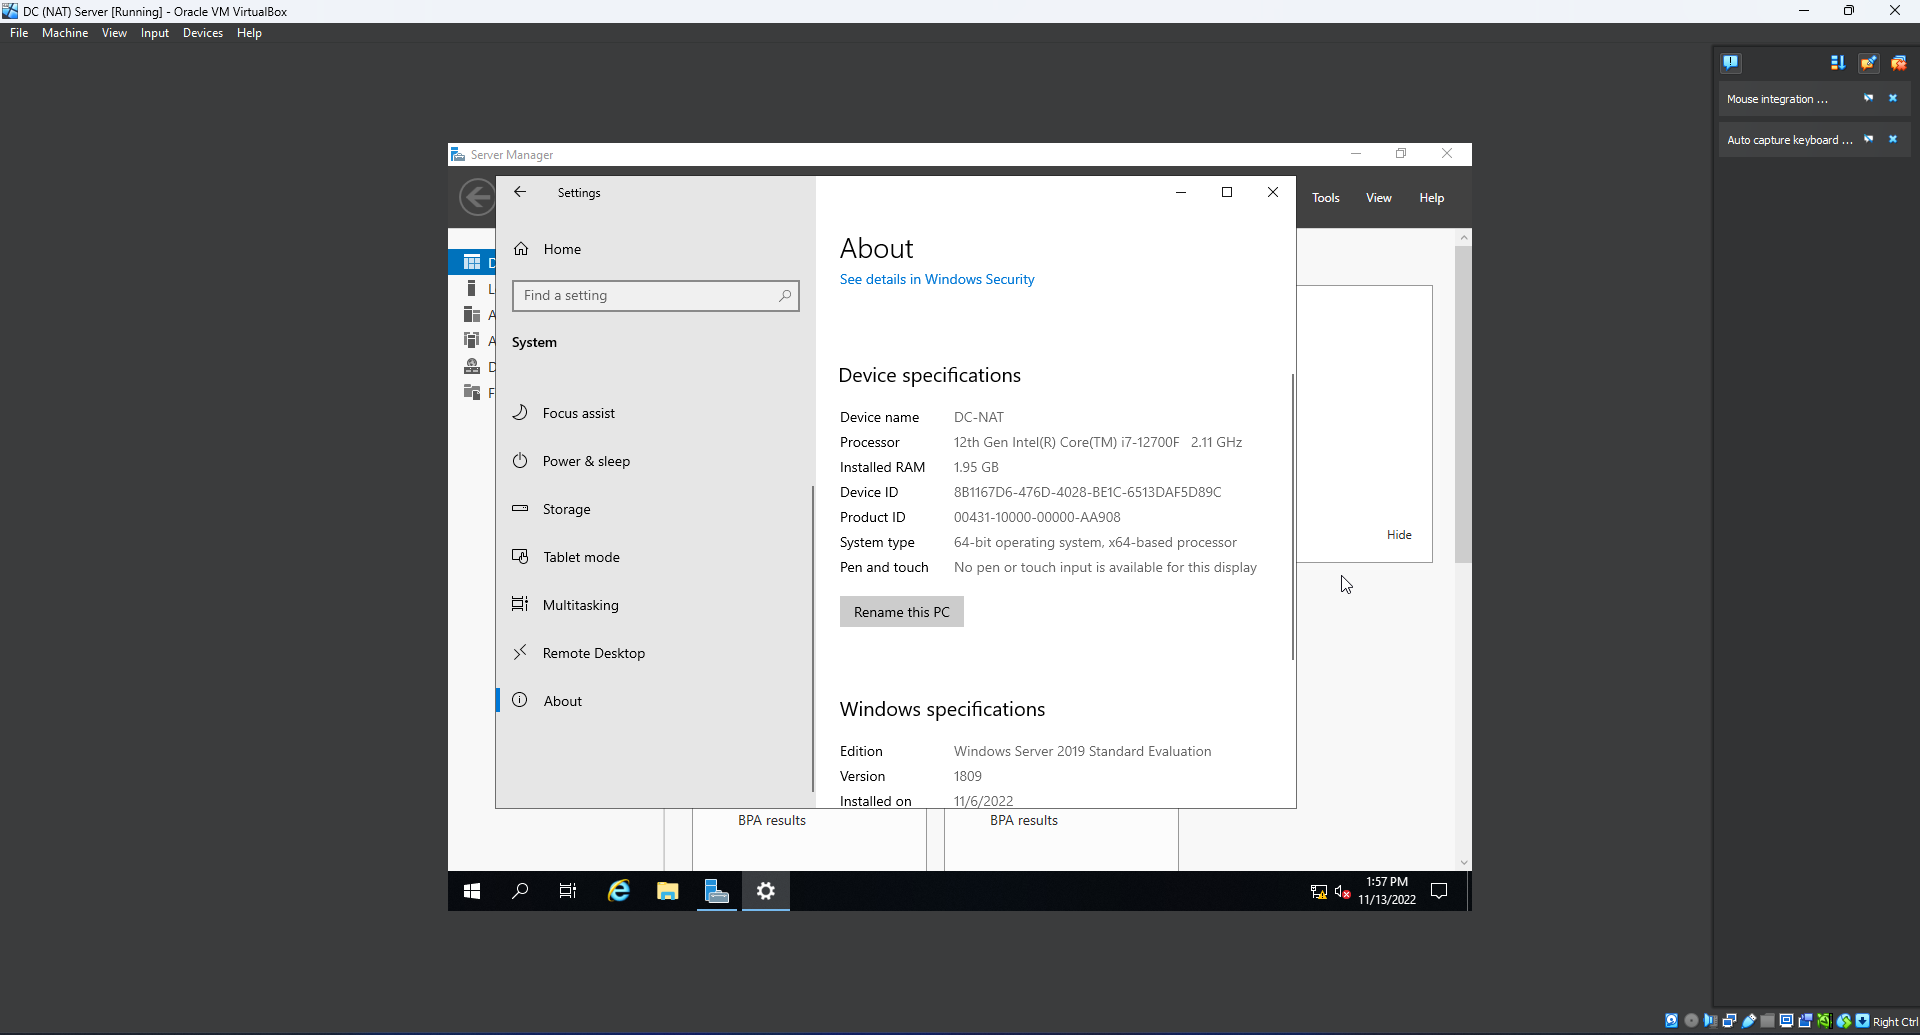Image resolution: width=1920 pixels, height=1035 pixels.
Task: Click the taskbar search magnifier
Action: point(520,891)
